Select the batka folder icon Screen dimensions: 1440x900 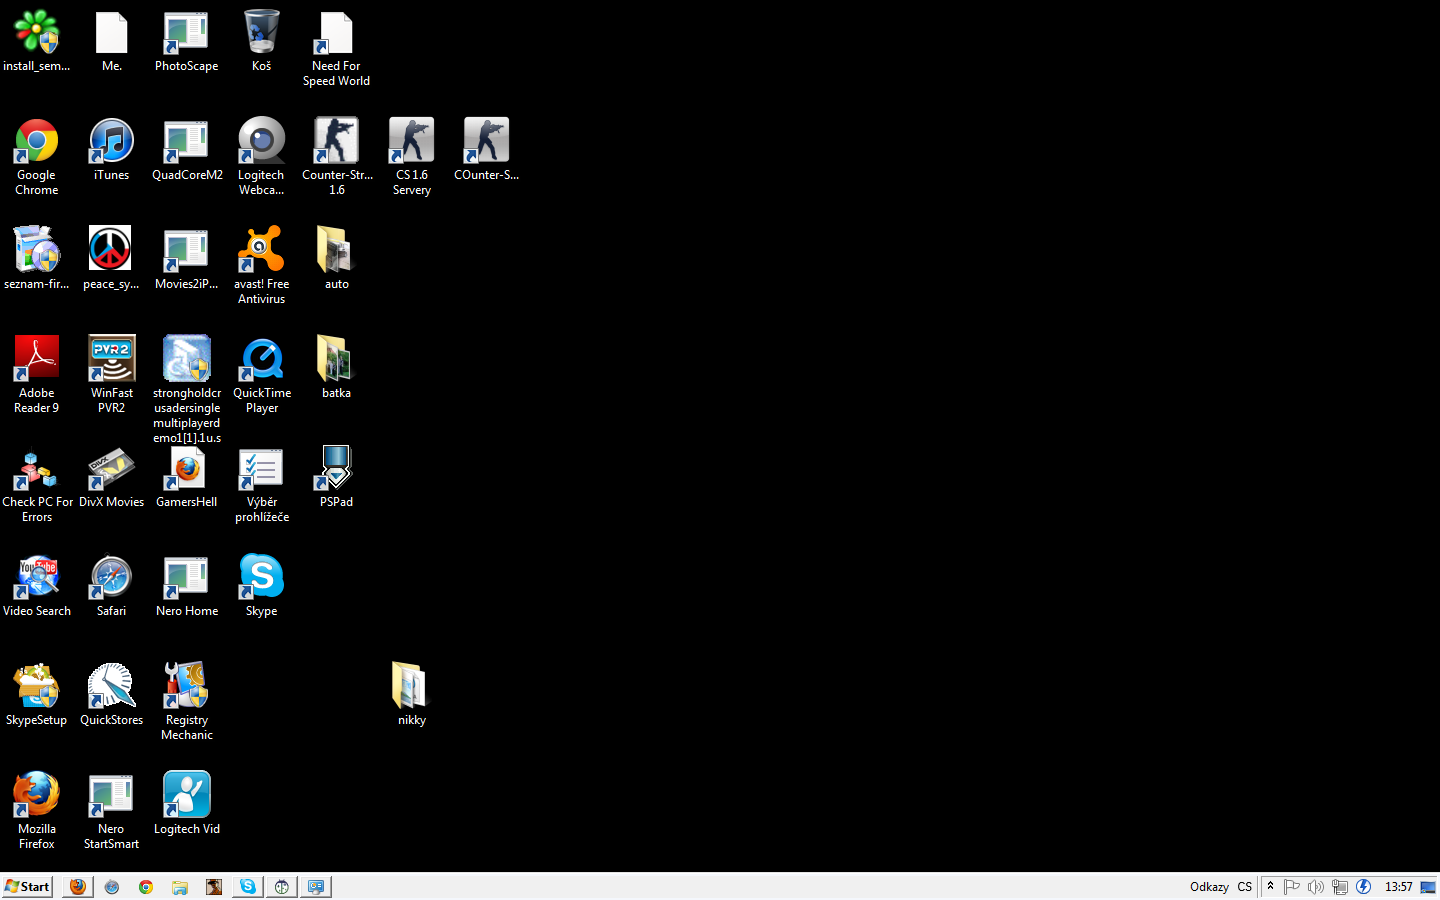pos(336,360)
